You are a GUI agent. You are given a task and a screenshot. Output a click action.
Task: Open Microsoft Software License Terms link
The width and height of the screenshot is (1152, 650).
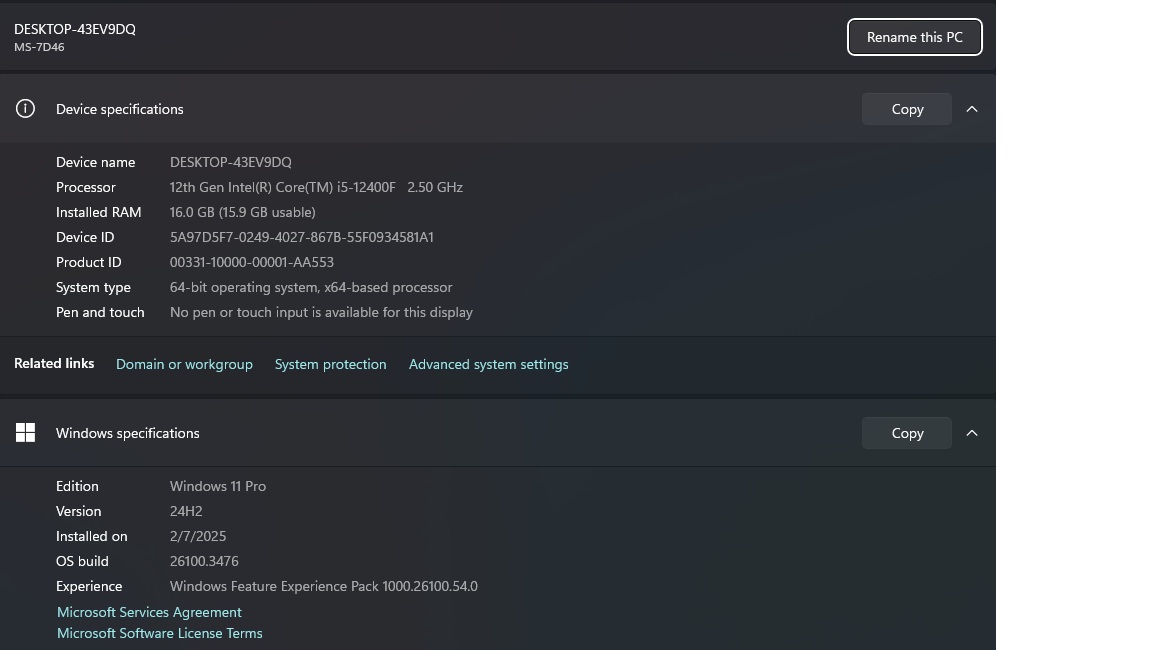(x=159, y=633)
